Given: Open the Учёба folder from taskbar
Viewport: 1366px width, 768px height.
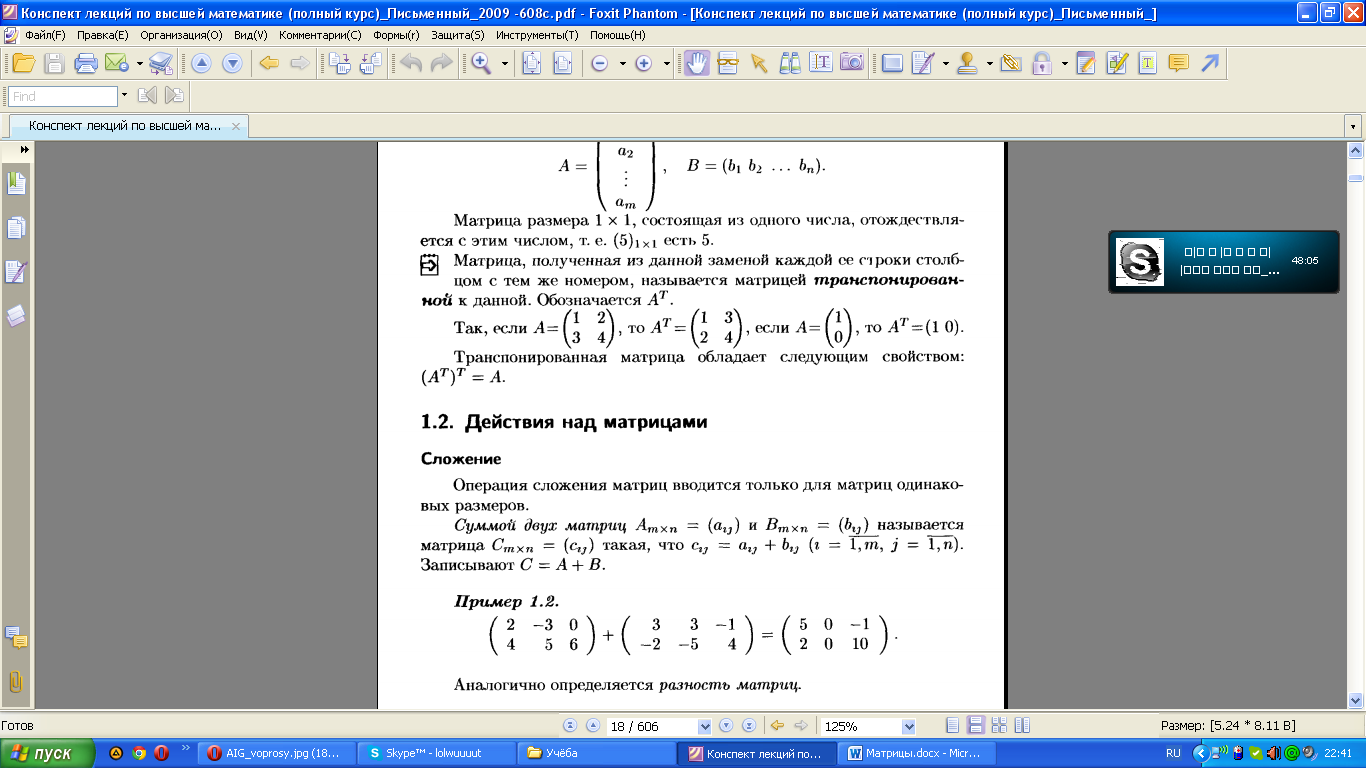Looking at the screenshot, I should point(597,753).
